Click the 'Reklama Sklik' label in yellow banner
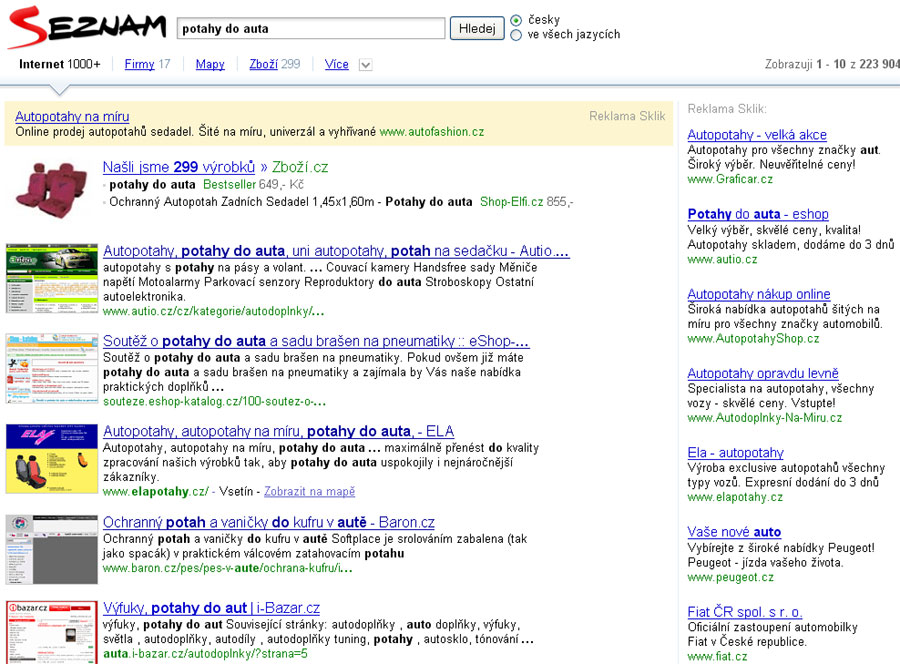 tap(627, 116)
